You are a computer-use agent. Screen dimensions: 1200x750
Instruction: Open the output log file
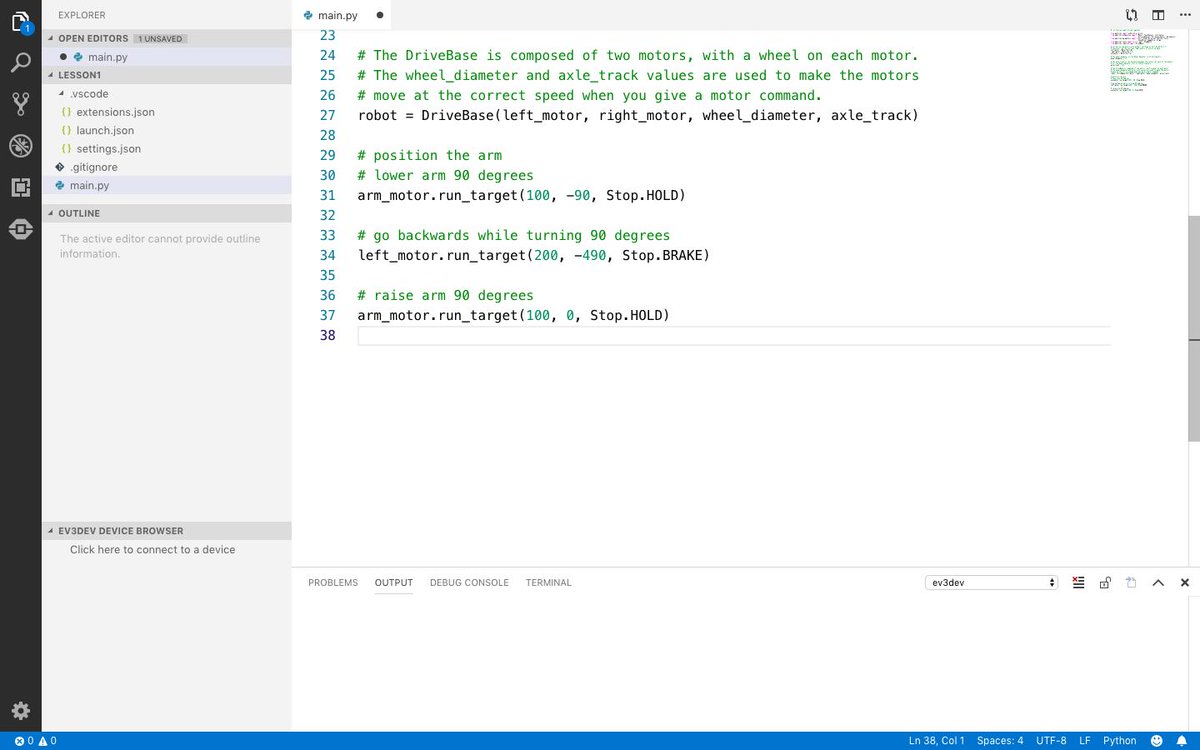(x=1131, y=582)
